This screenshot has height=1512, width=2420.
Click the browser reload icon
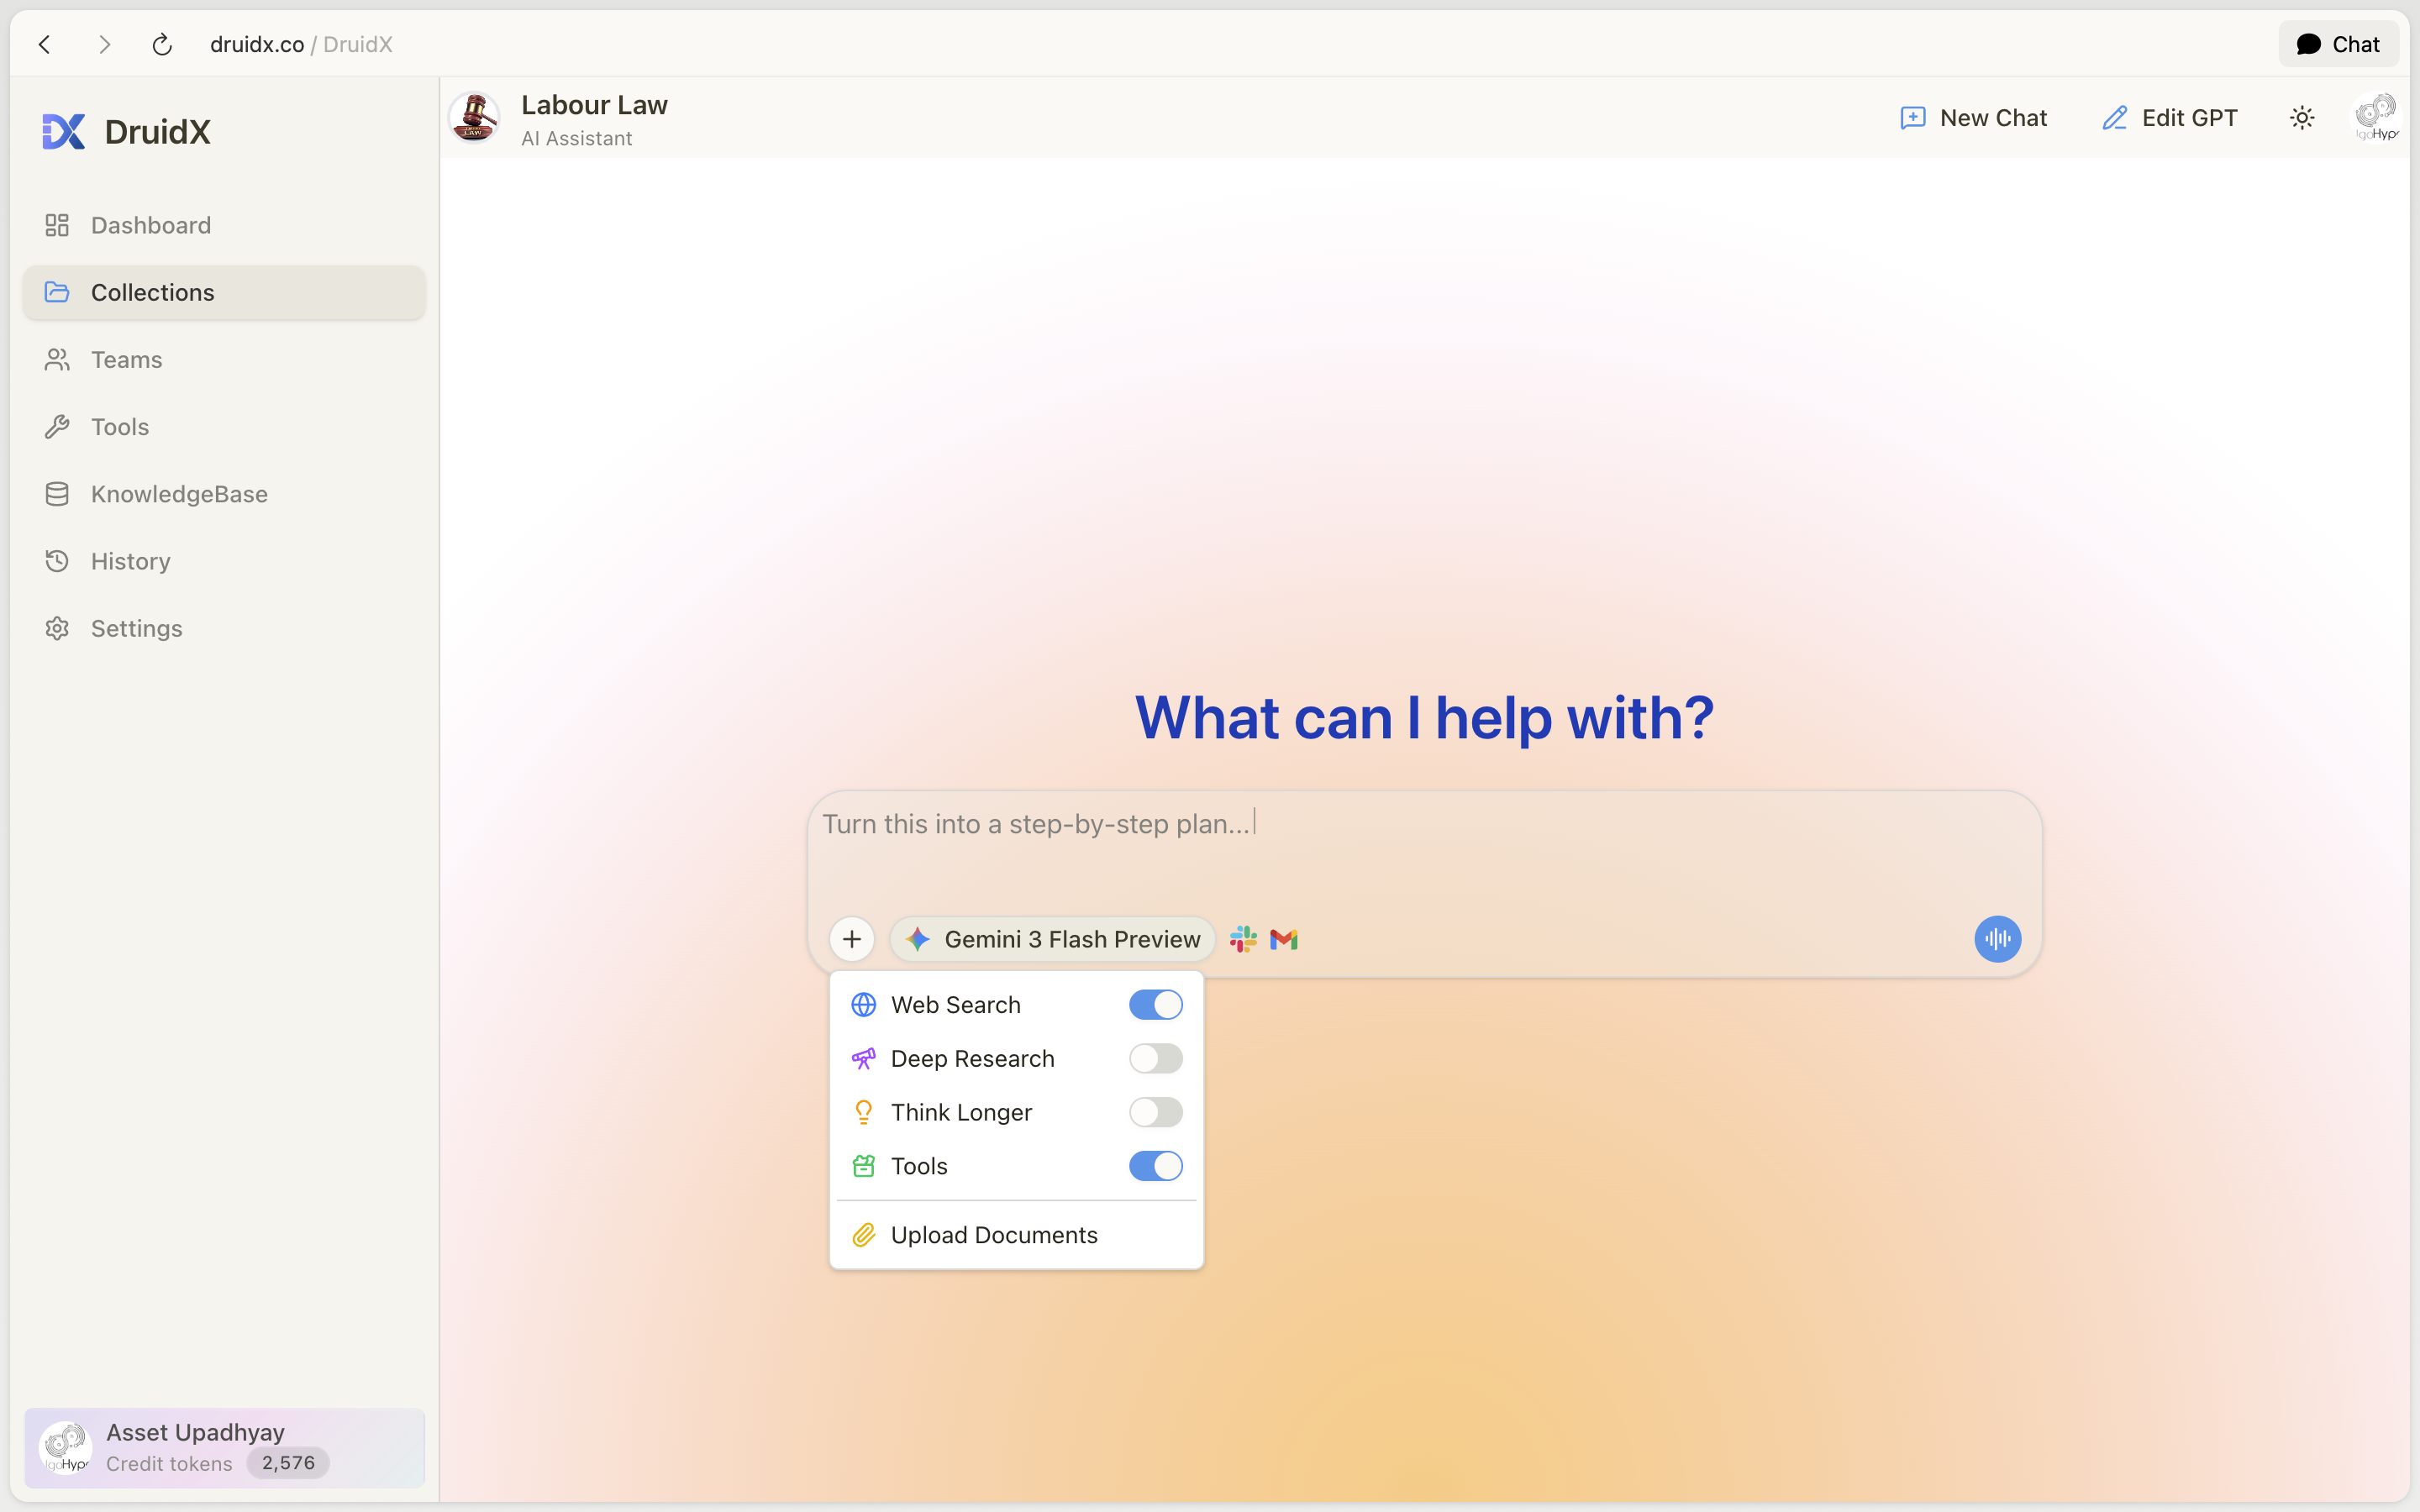point(162,44)
